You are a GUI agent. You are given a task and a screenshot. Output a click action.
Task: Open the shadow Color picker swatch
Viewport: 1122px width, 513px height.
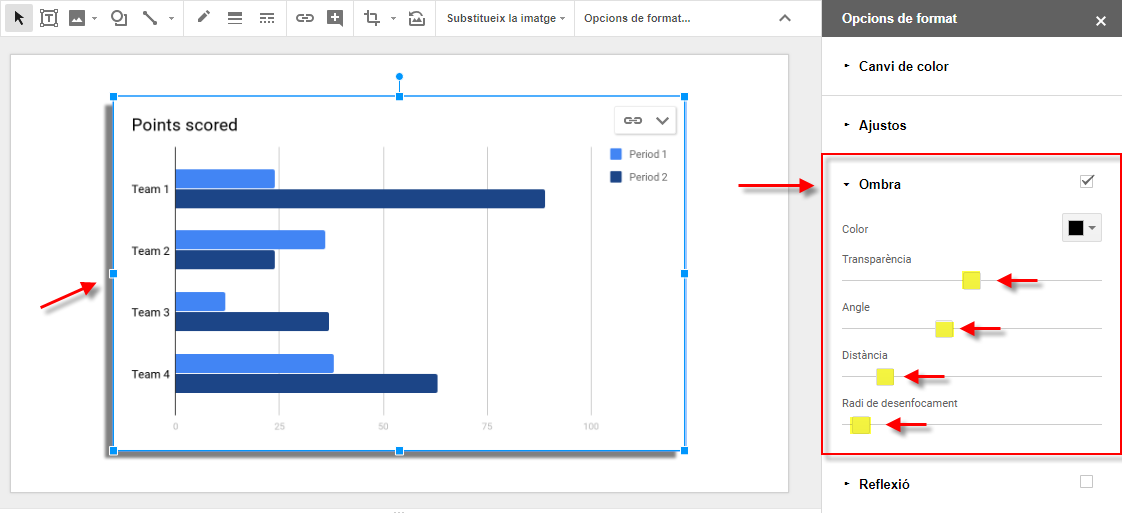[x=1081, y=228]
